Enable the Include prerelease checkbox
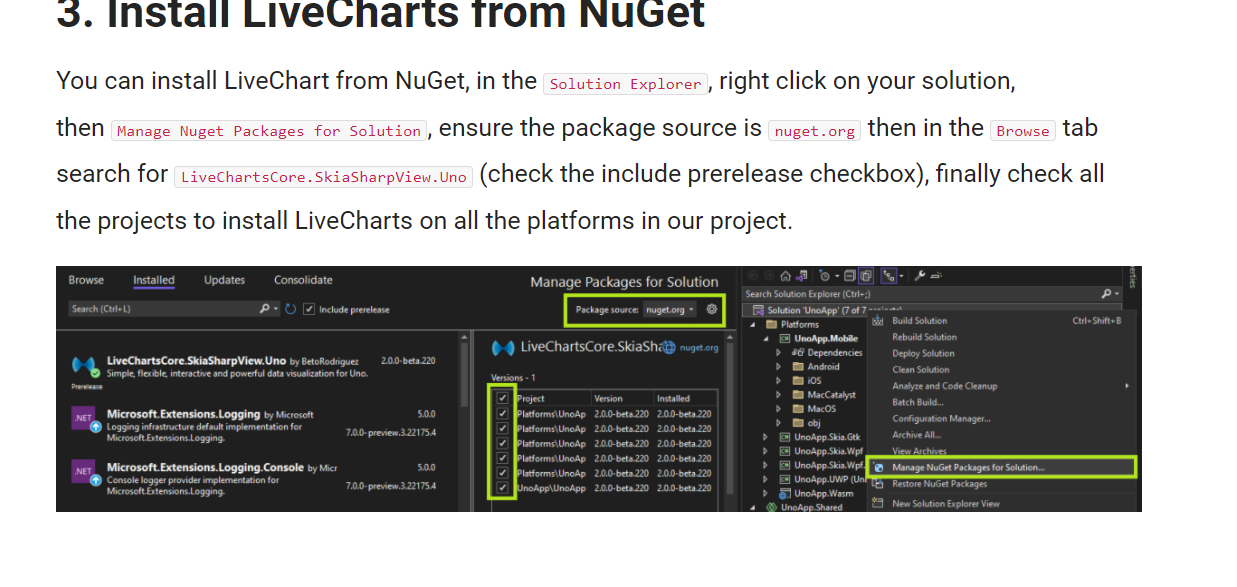This screenshot has height=587, width=1237. point(308,310)
